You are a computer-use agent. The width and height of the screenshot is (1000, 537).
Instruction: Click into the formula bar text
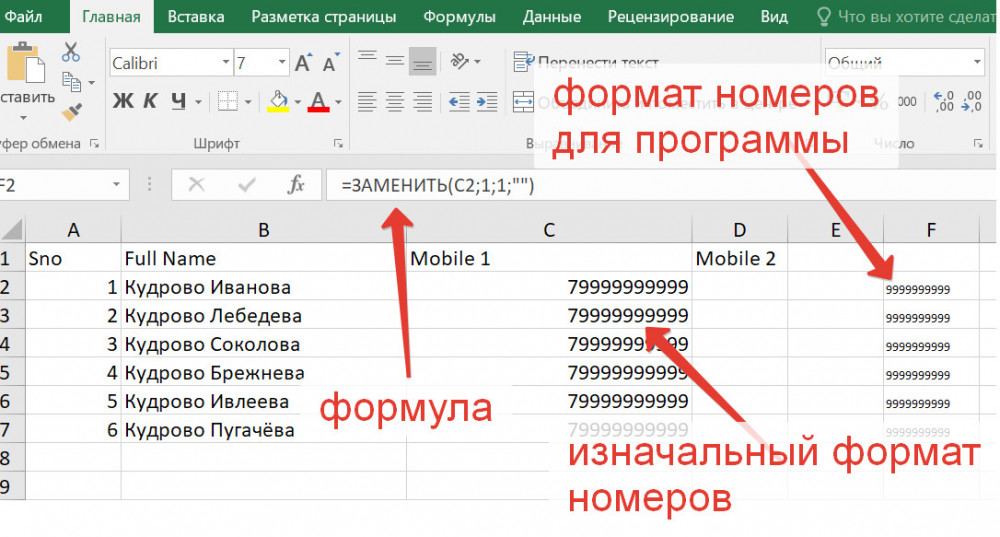[438, 186]
